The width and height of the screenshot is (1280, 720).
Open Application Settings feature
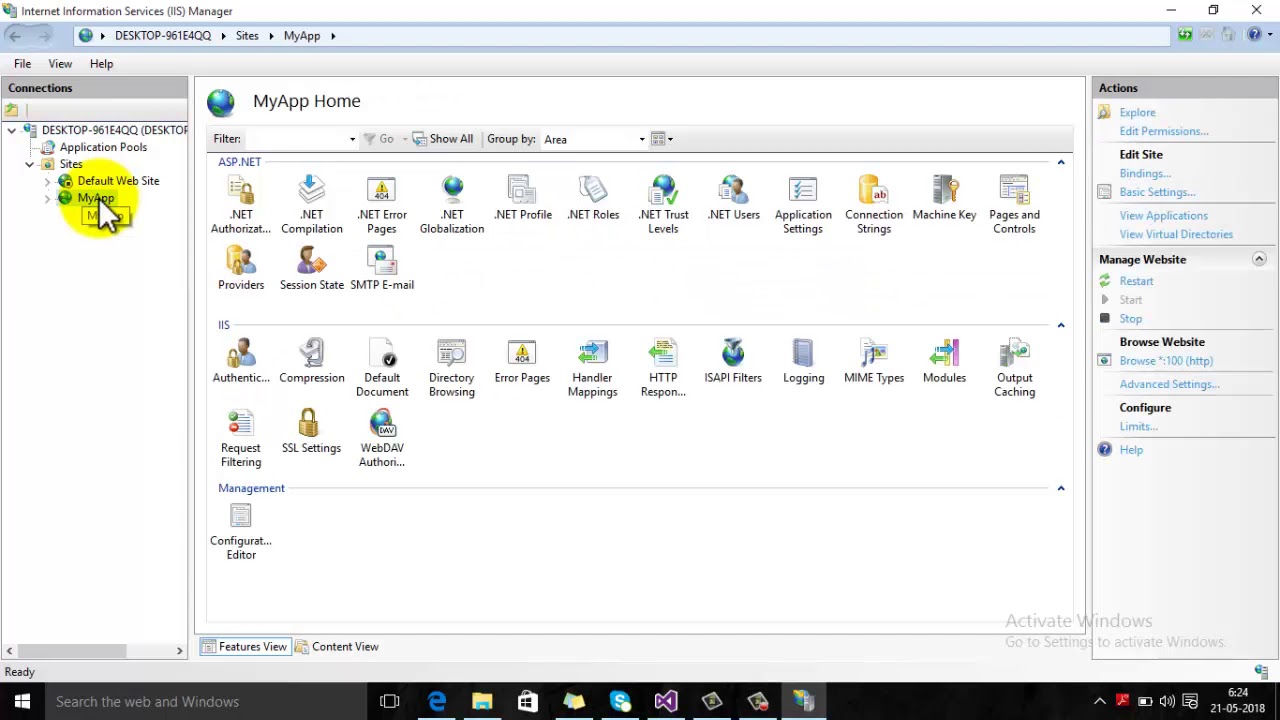[x=803, y=205]
